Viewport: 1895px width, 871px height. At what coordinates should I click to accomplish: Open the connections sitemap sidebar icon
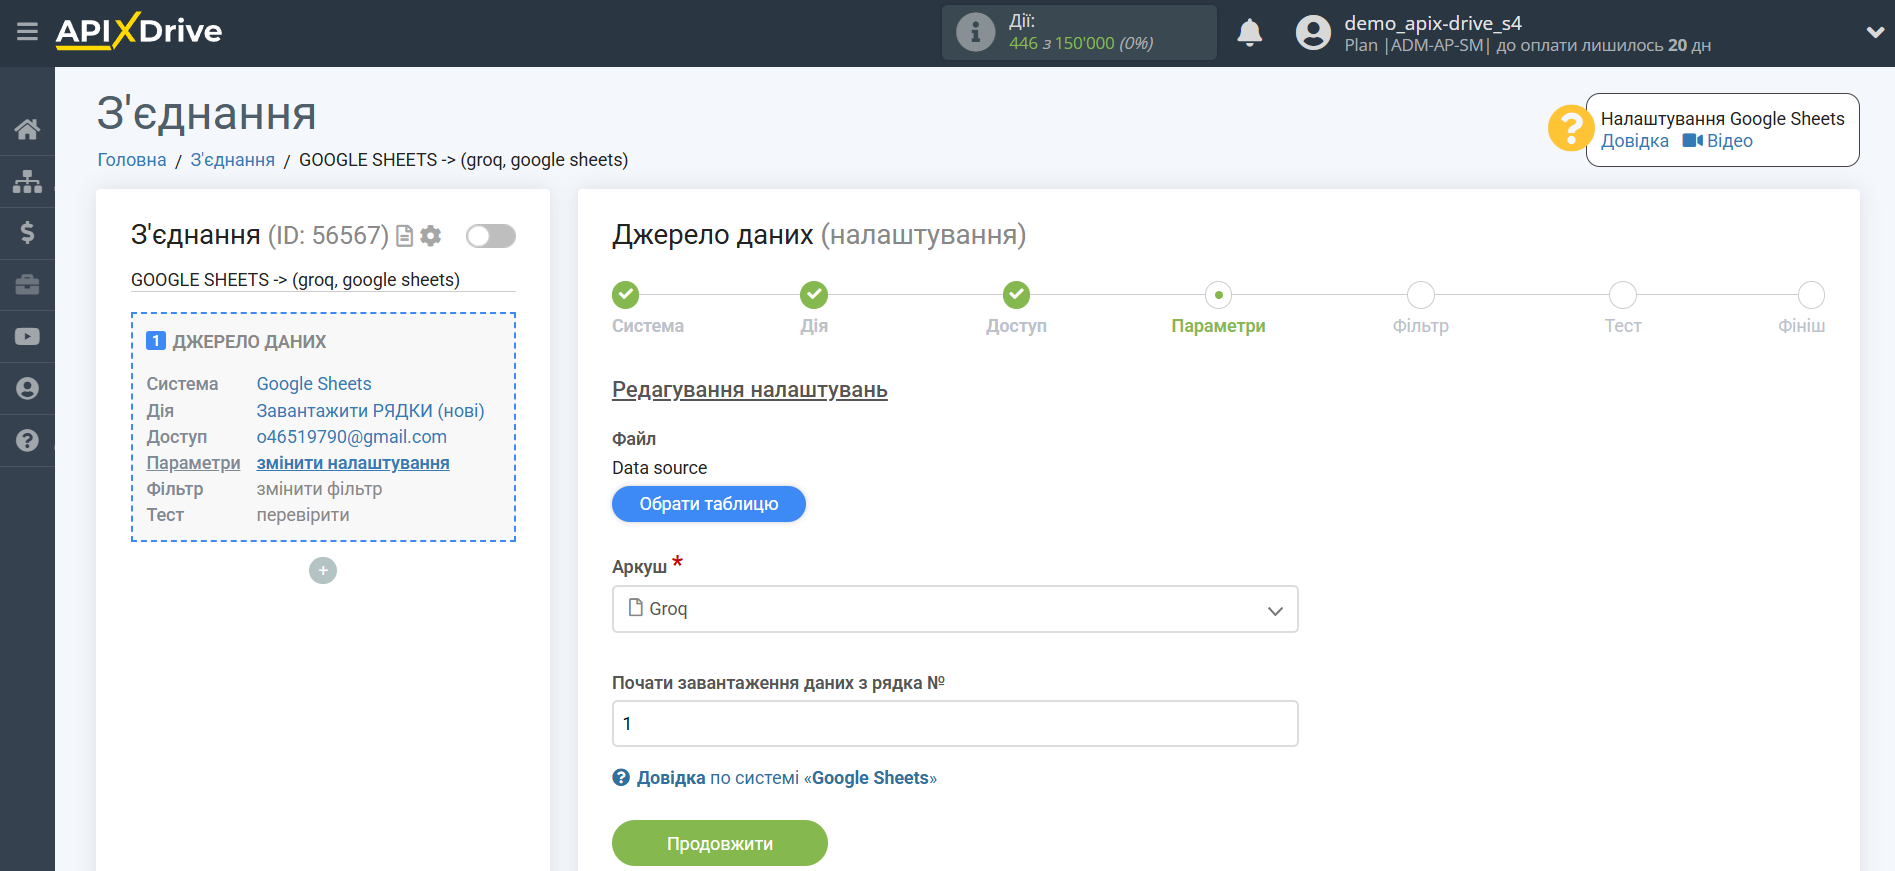pyautogui.click(x=27, y=181)
